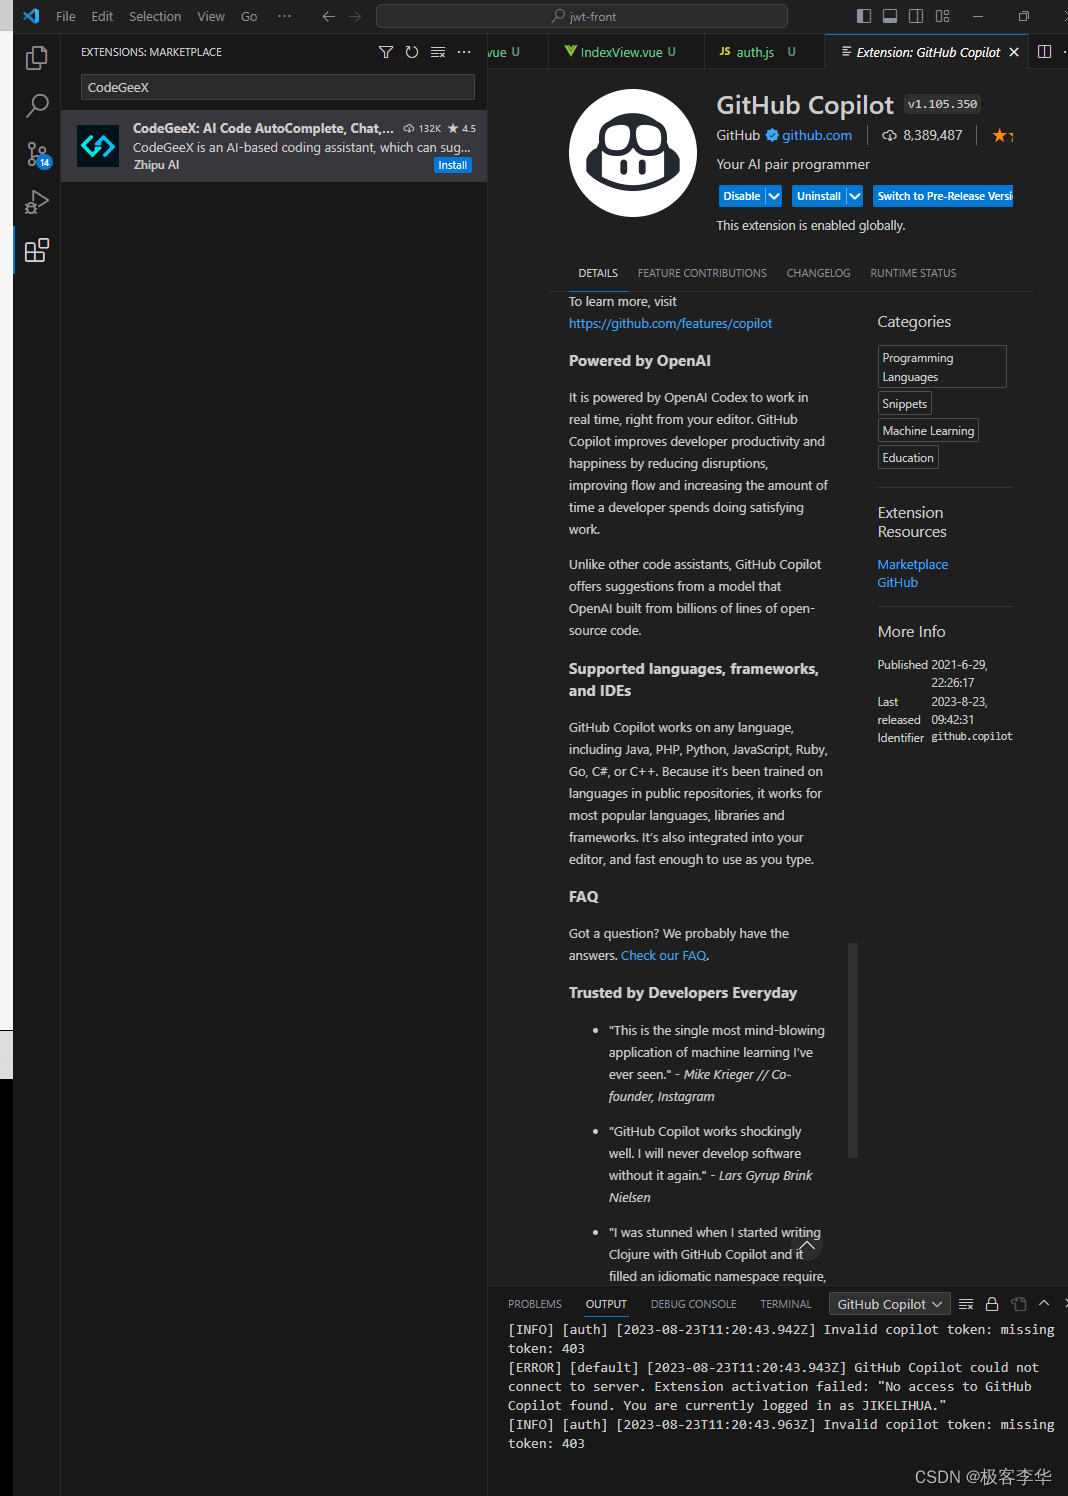Open the Marketplace resource link

tap(913, 565)
